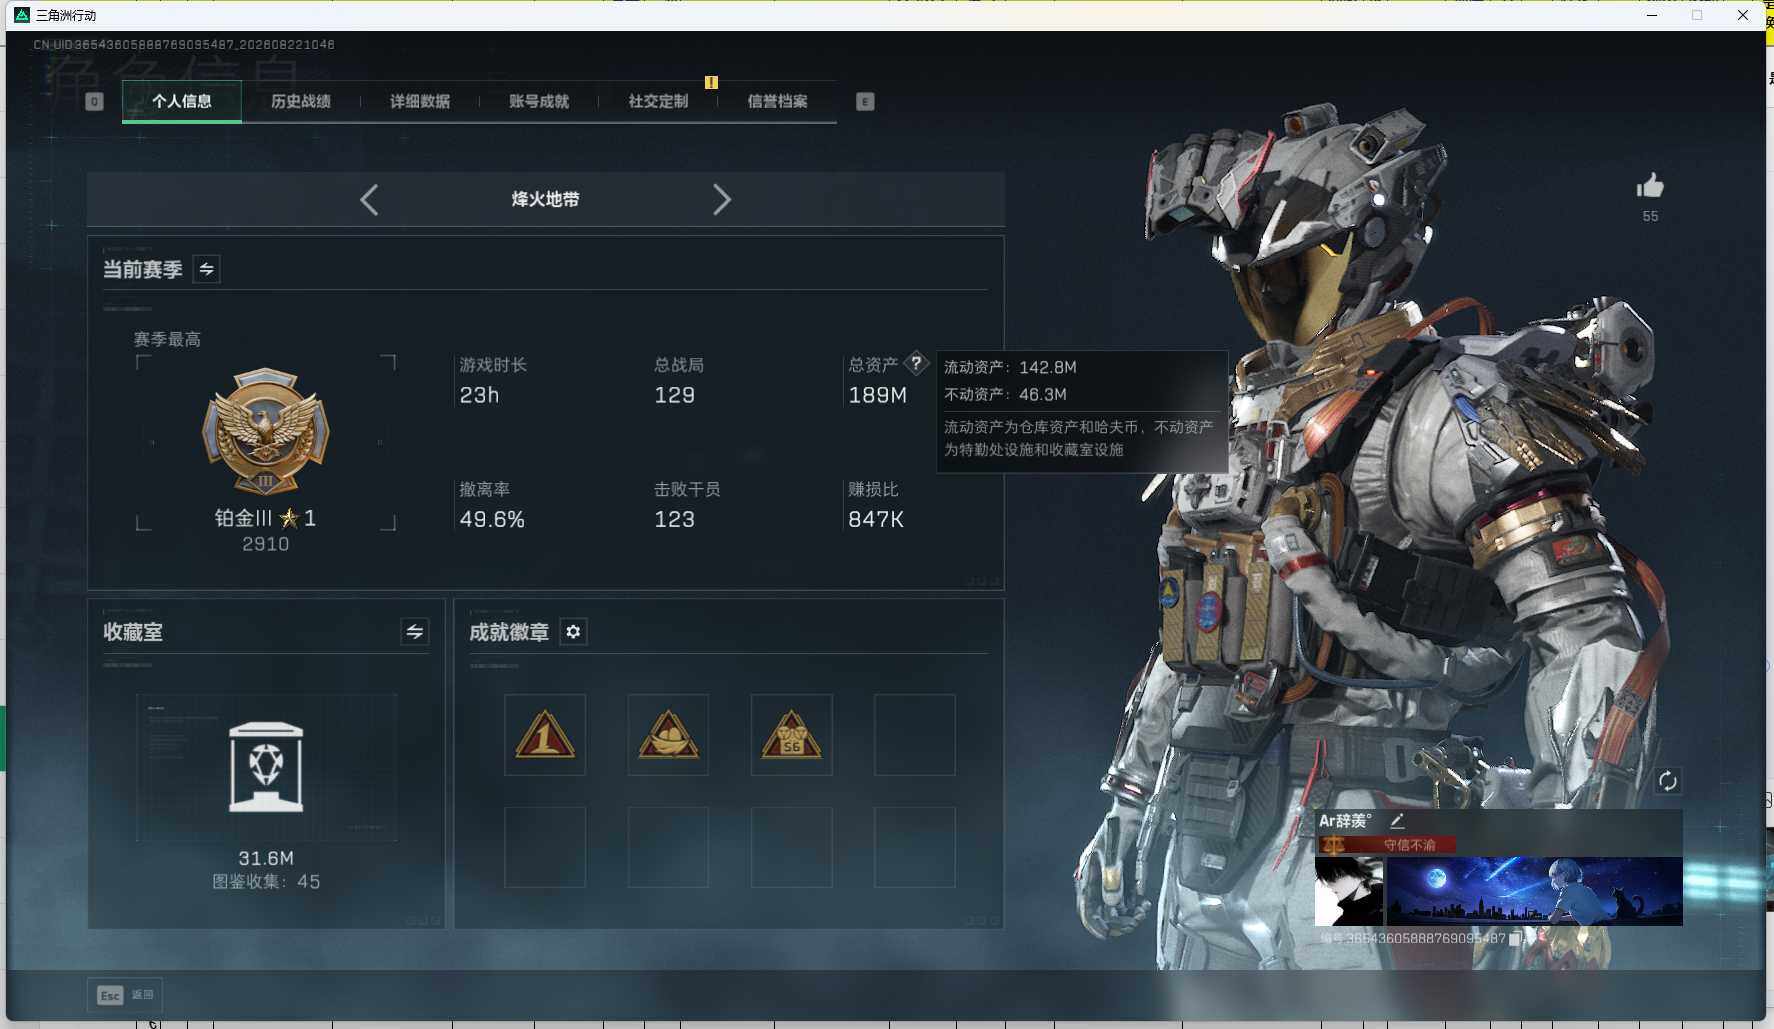Click the 总资产 value 189M
Image resolution: width=1774 pixels, height=1029 pixels.
(x=877, y=396)
